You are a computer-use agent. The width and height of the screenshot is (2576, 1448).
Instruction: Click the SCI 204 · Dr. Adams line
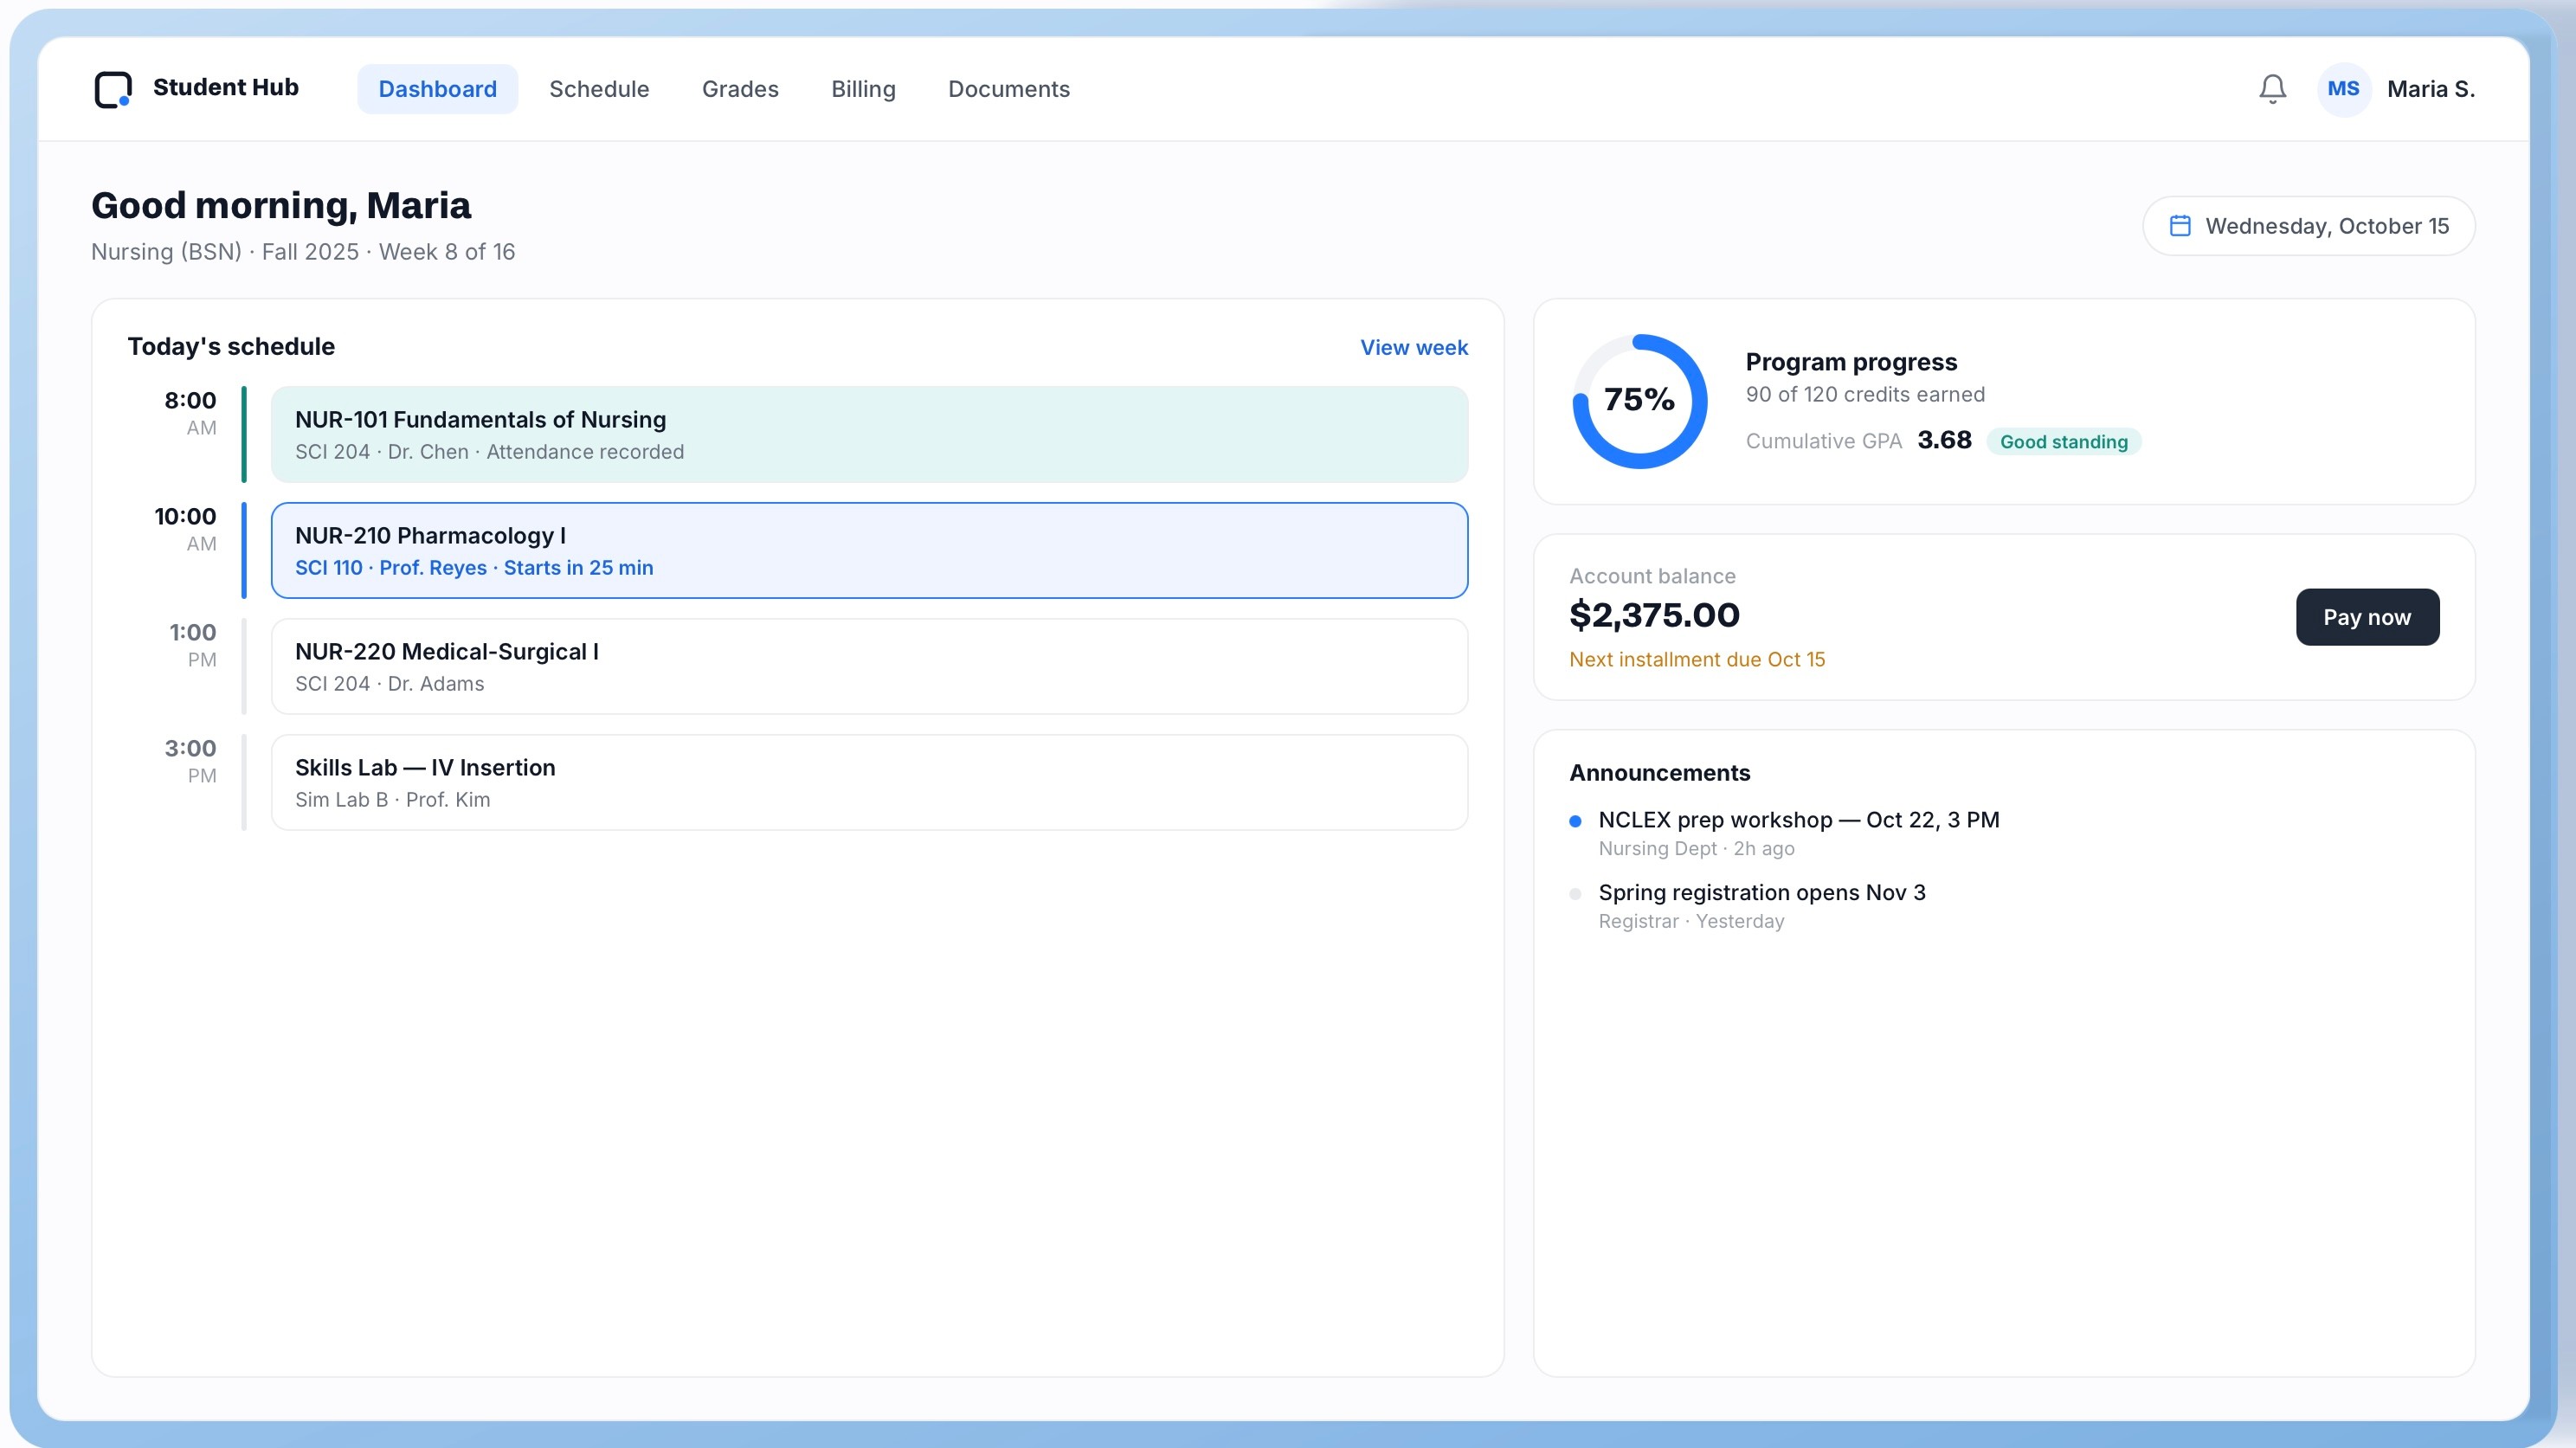389,683
